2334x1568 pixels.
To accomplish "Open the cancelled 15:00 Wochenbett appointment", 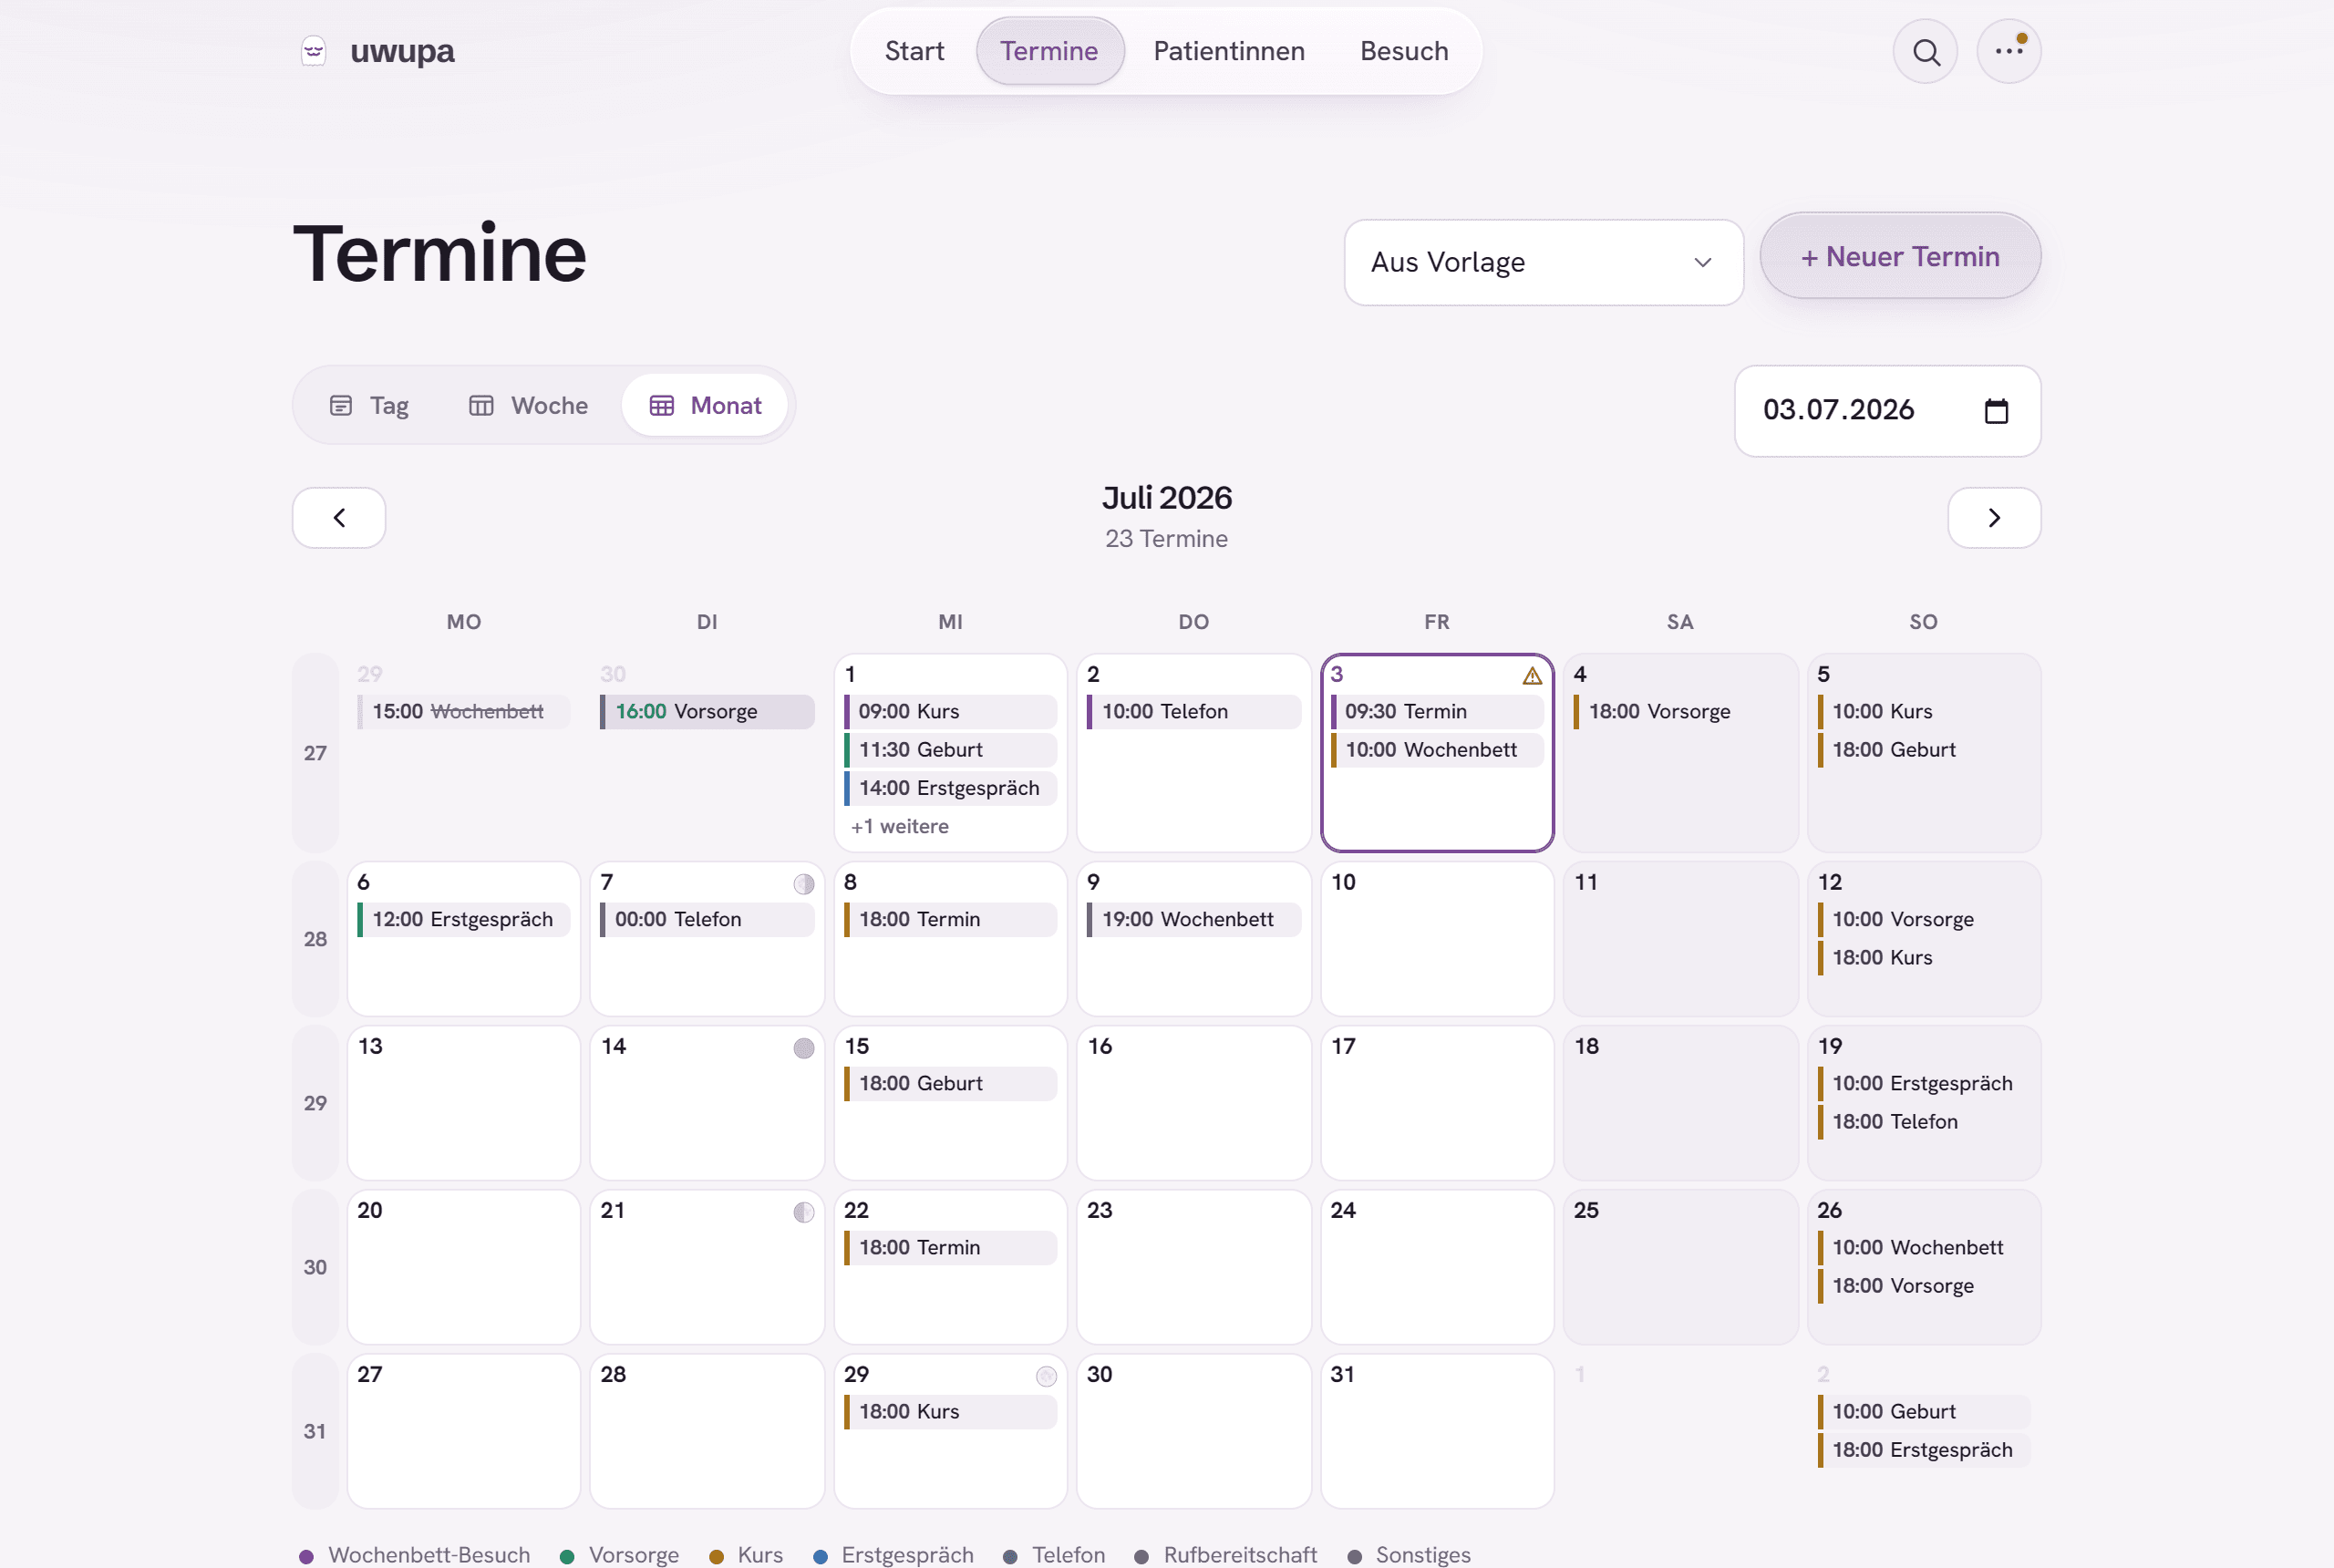I will (x=464, y=712).
